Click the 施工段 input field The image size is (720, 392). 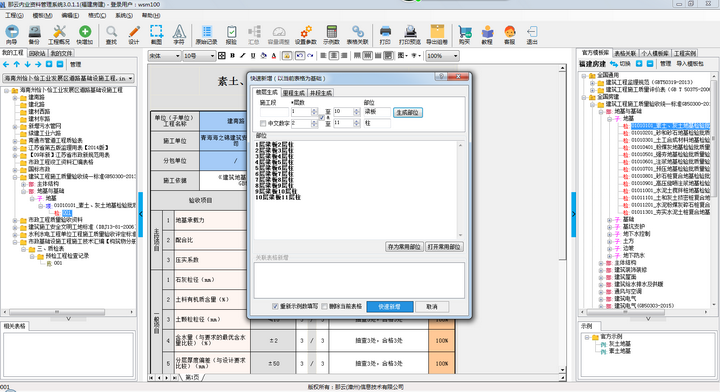pos(274,112)
